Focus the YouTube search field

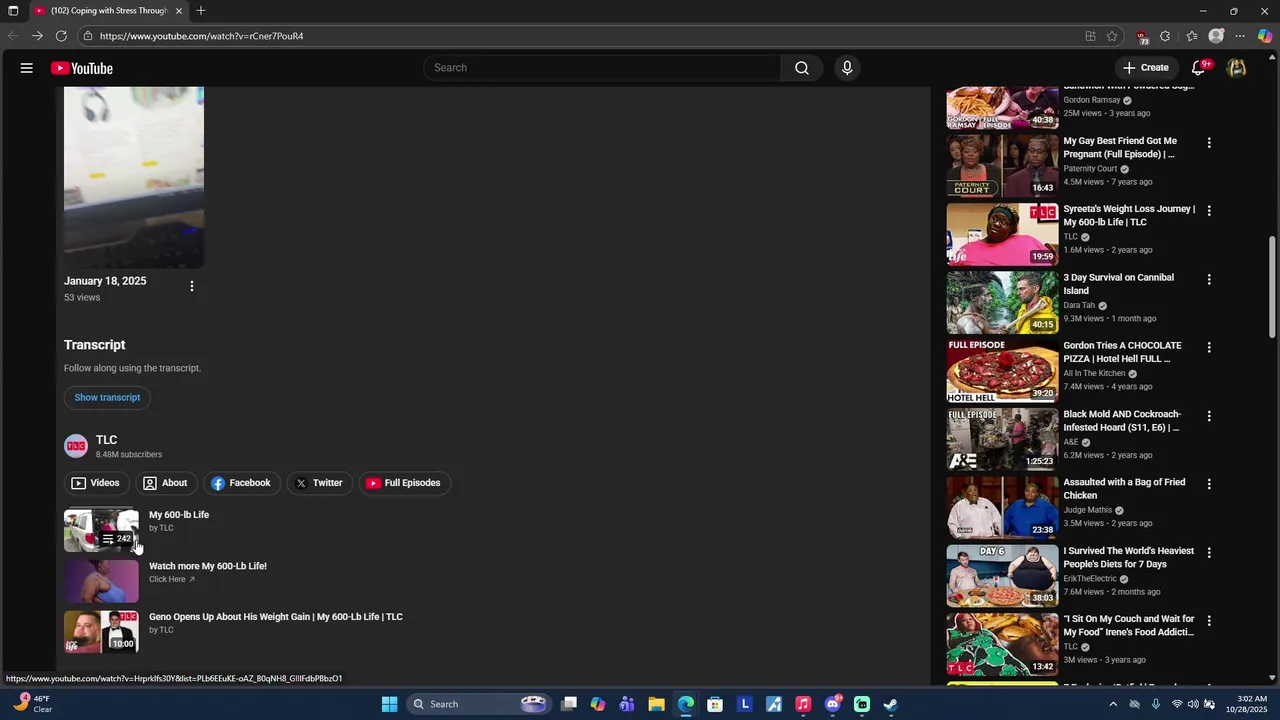tap(603, 68)
